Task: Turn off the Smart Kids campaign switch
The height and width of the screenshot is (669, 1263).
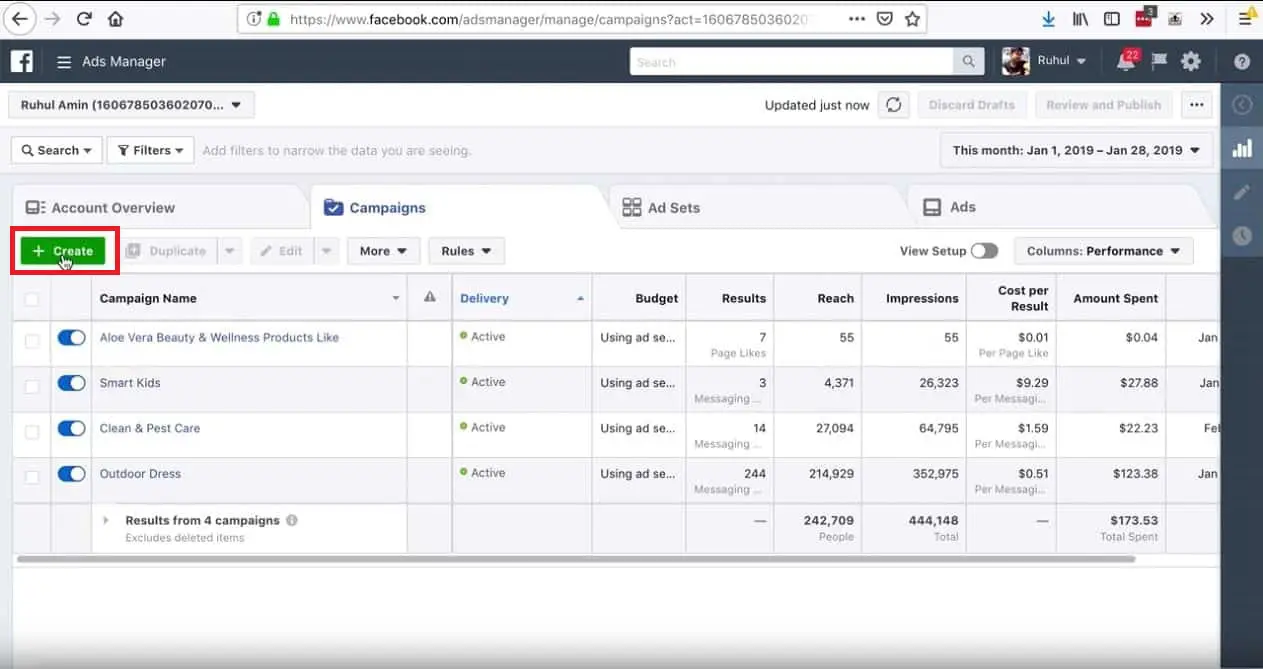Action: tap(71, 383)
